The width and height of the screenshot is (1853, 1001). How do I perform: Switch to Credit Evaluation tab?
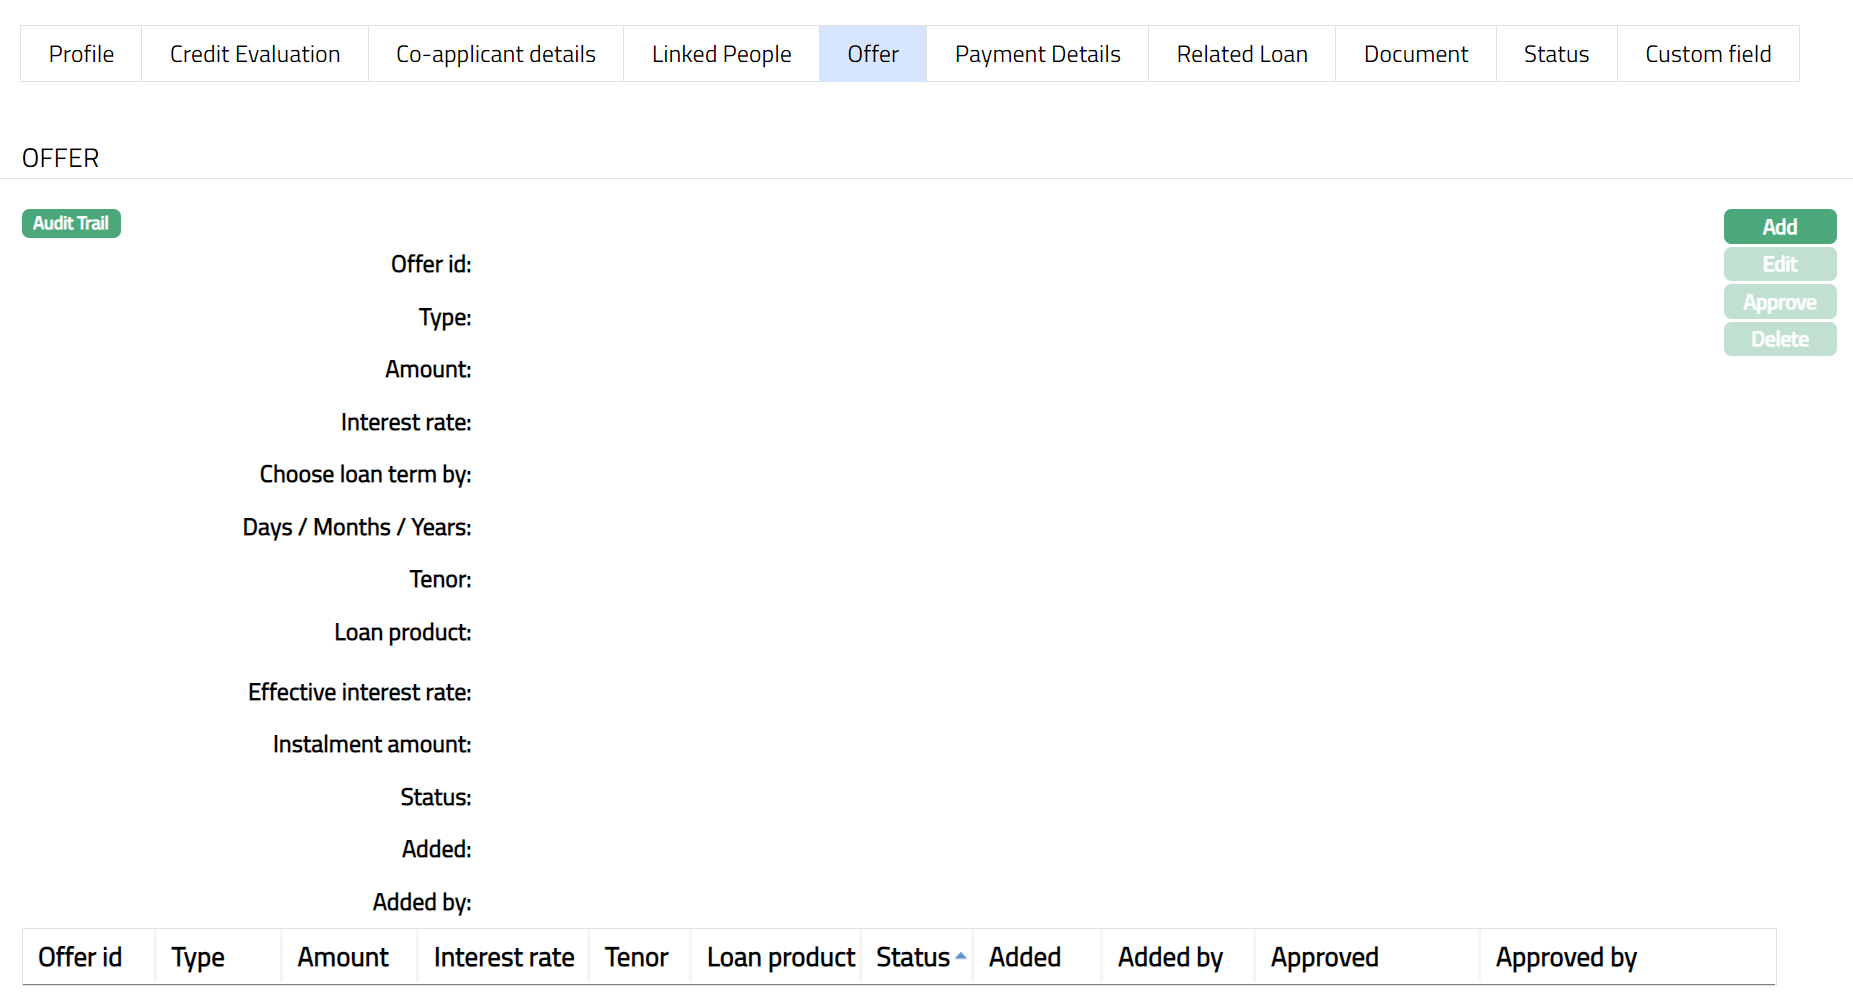click(255, 54)
